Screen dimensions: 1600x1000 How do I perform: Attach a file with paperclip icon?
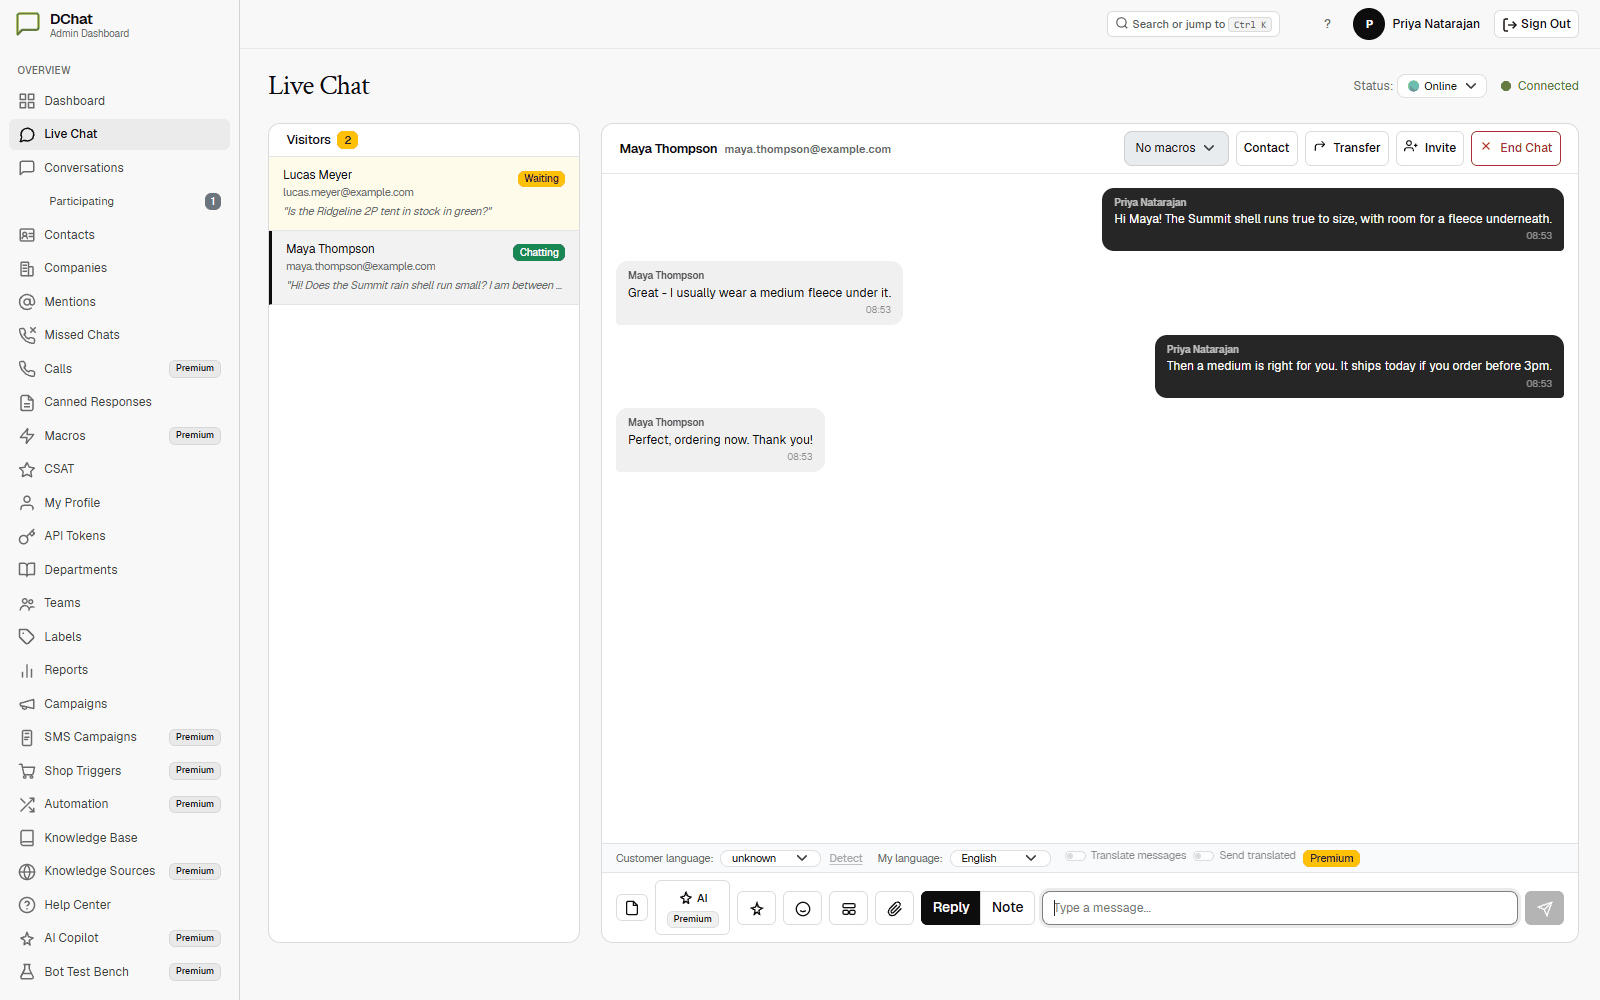coord(895,908)
